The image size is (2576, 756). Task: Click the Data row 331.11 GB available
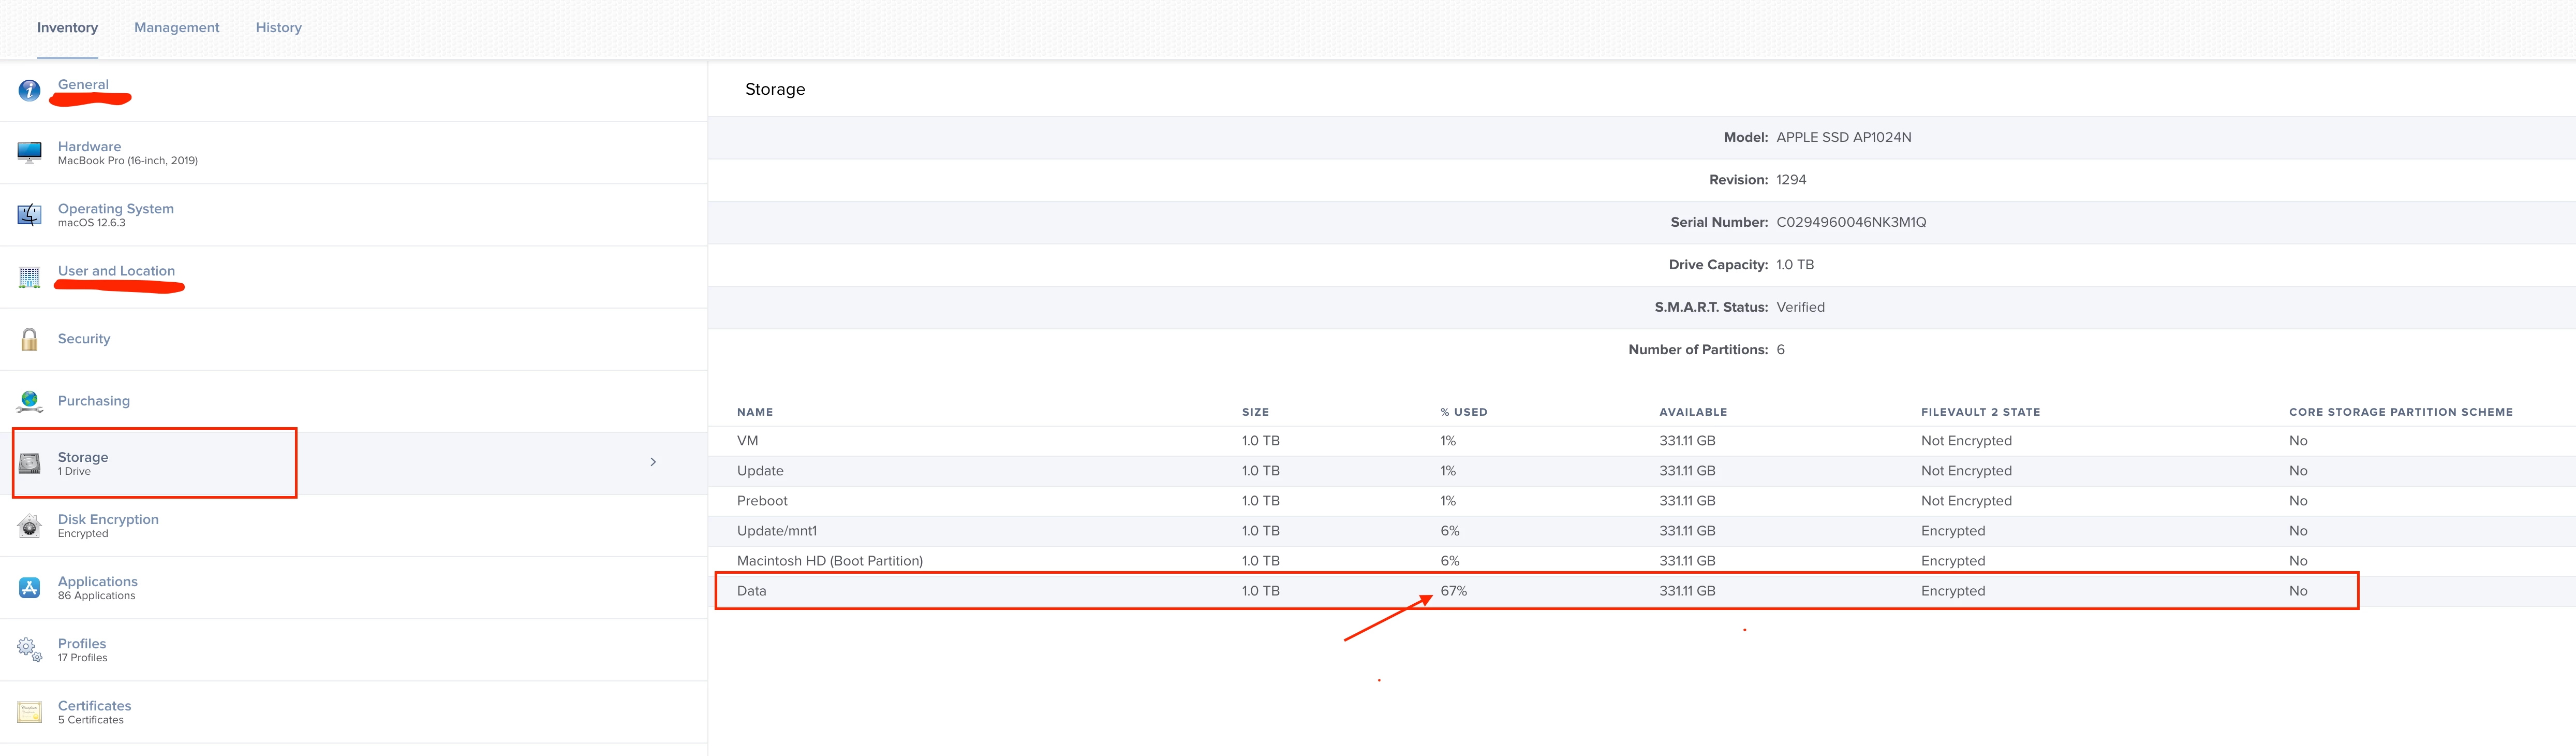[1687, 591]
